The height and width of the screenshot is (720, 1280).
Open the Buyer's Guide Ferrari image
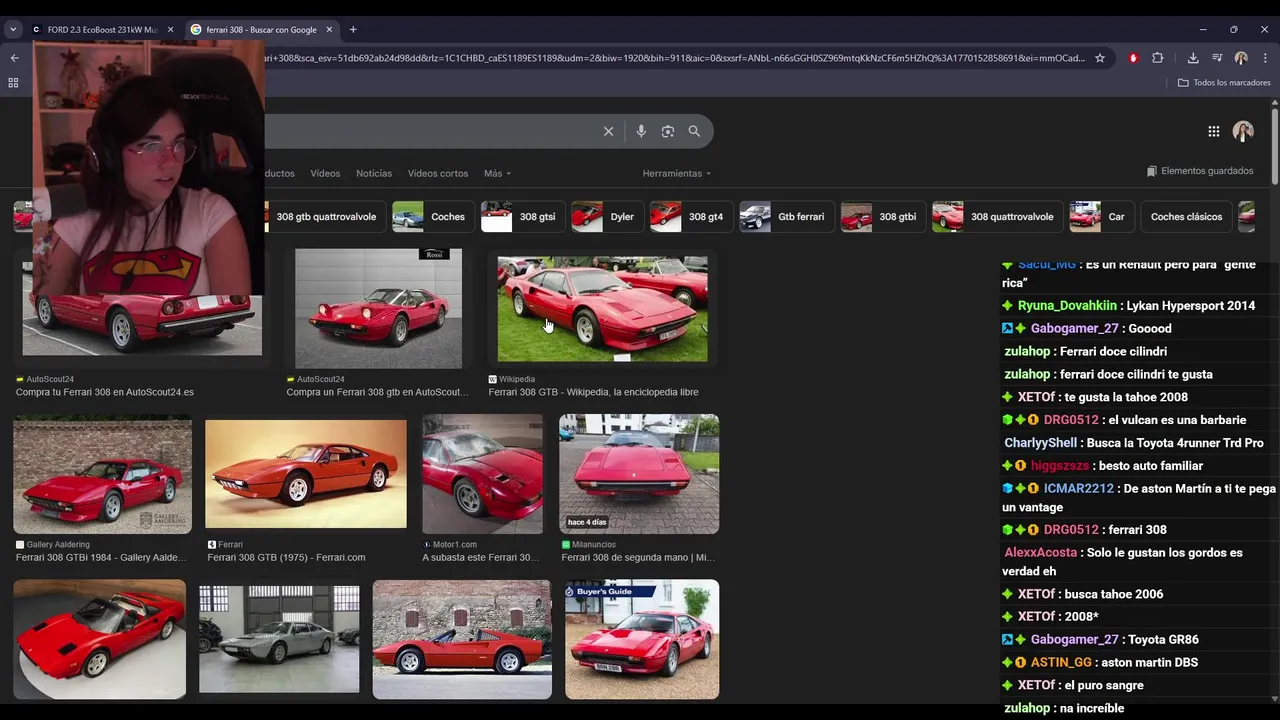click(642, 639)
